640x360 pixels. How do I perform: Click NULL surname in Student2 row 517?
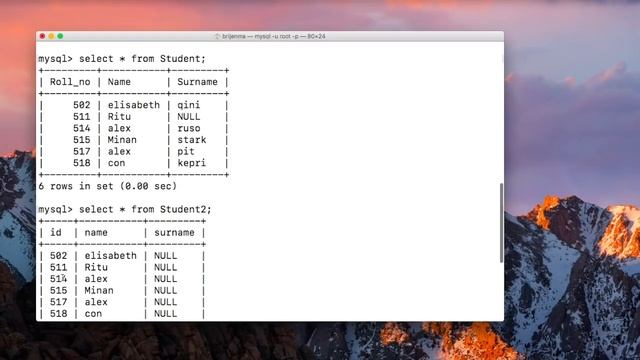pyautogui.click(x=165, y=302)
